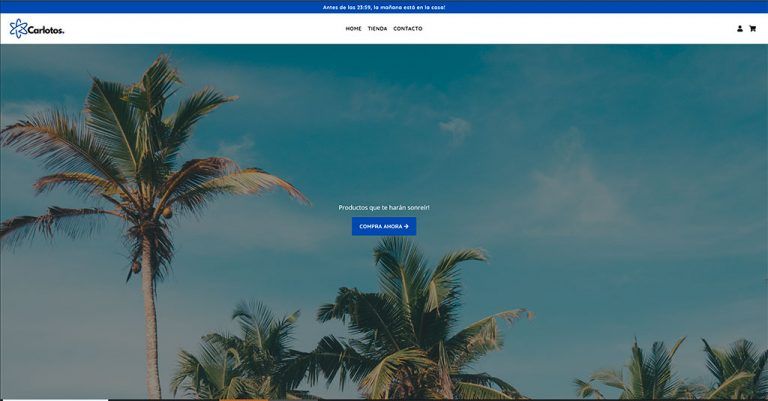
Task: Open the TIENDA menu item
Action: click(x=377, y=29)
